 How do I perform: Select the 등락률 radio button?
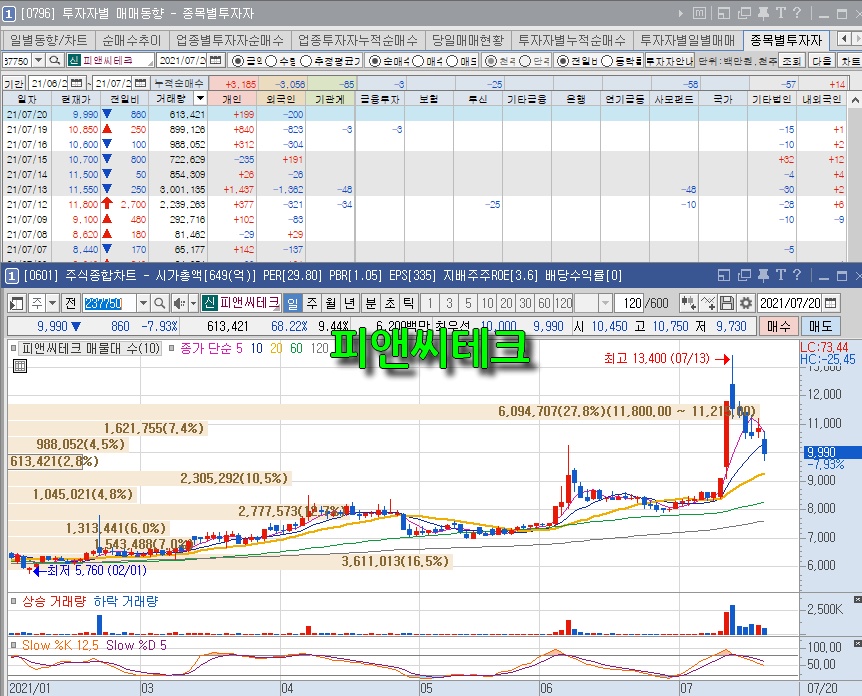606,61
